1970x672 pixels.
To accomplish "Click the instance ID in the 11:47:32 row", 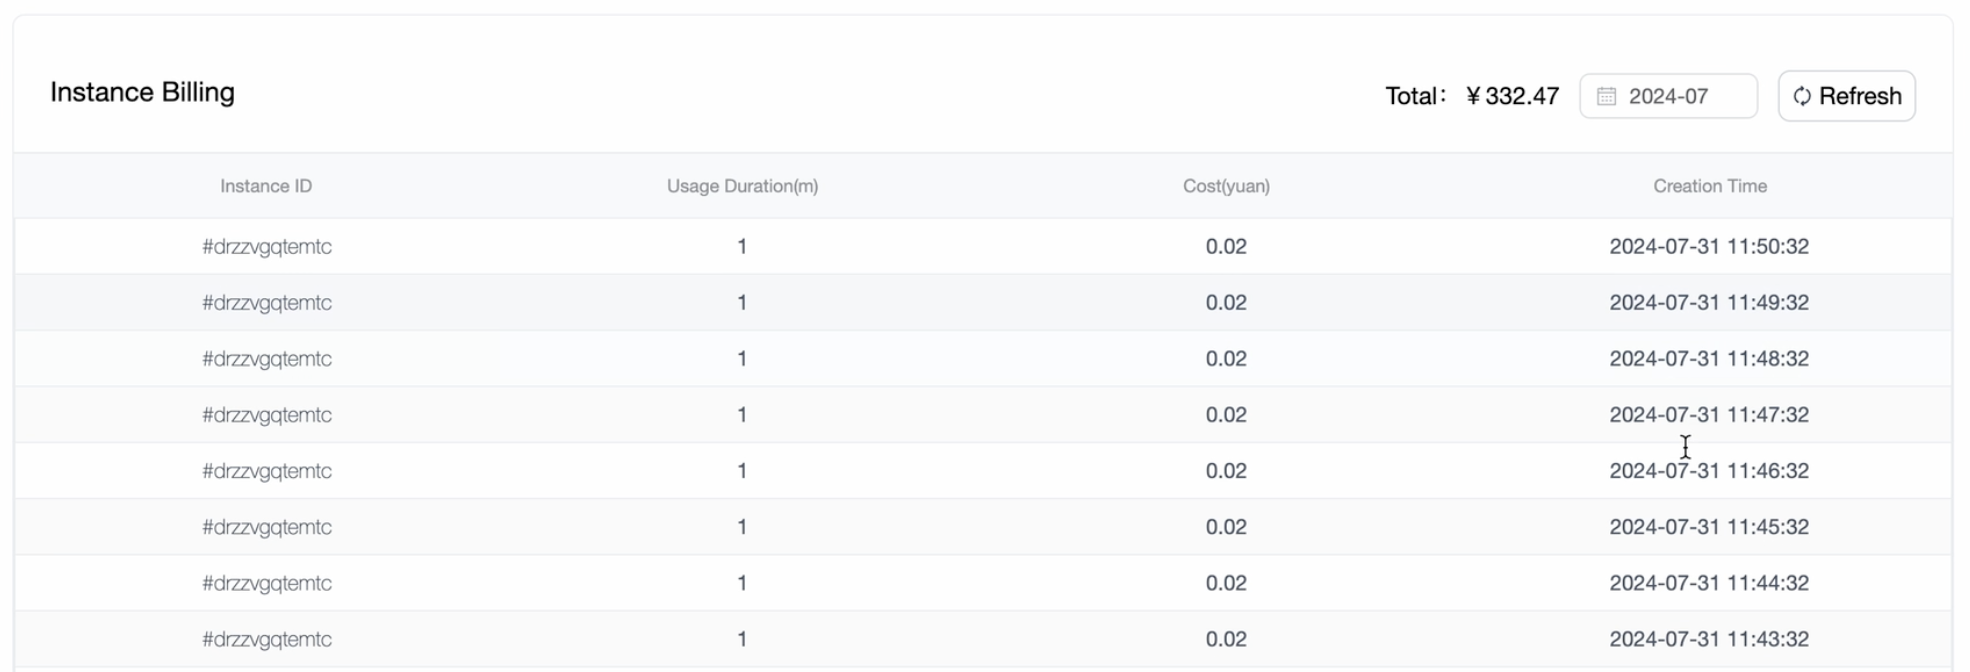I will (267, 414).
